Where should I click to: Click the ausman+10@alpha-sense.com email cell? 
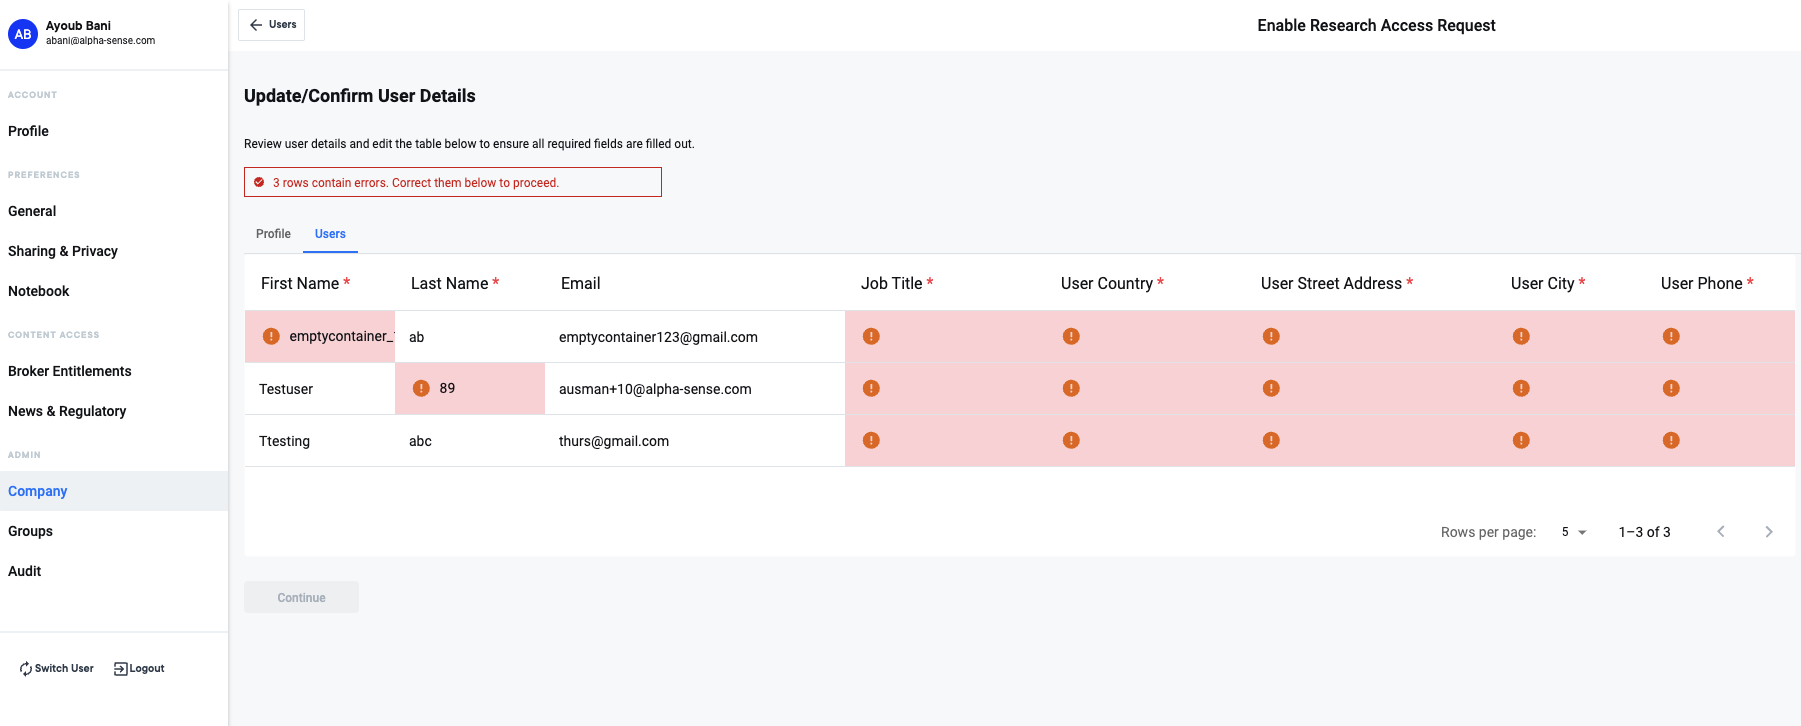pyautogui.click(x=695, y=389)
